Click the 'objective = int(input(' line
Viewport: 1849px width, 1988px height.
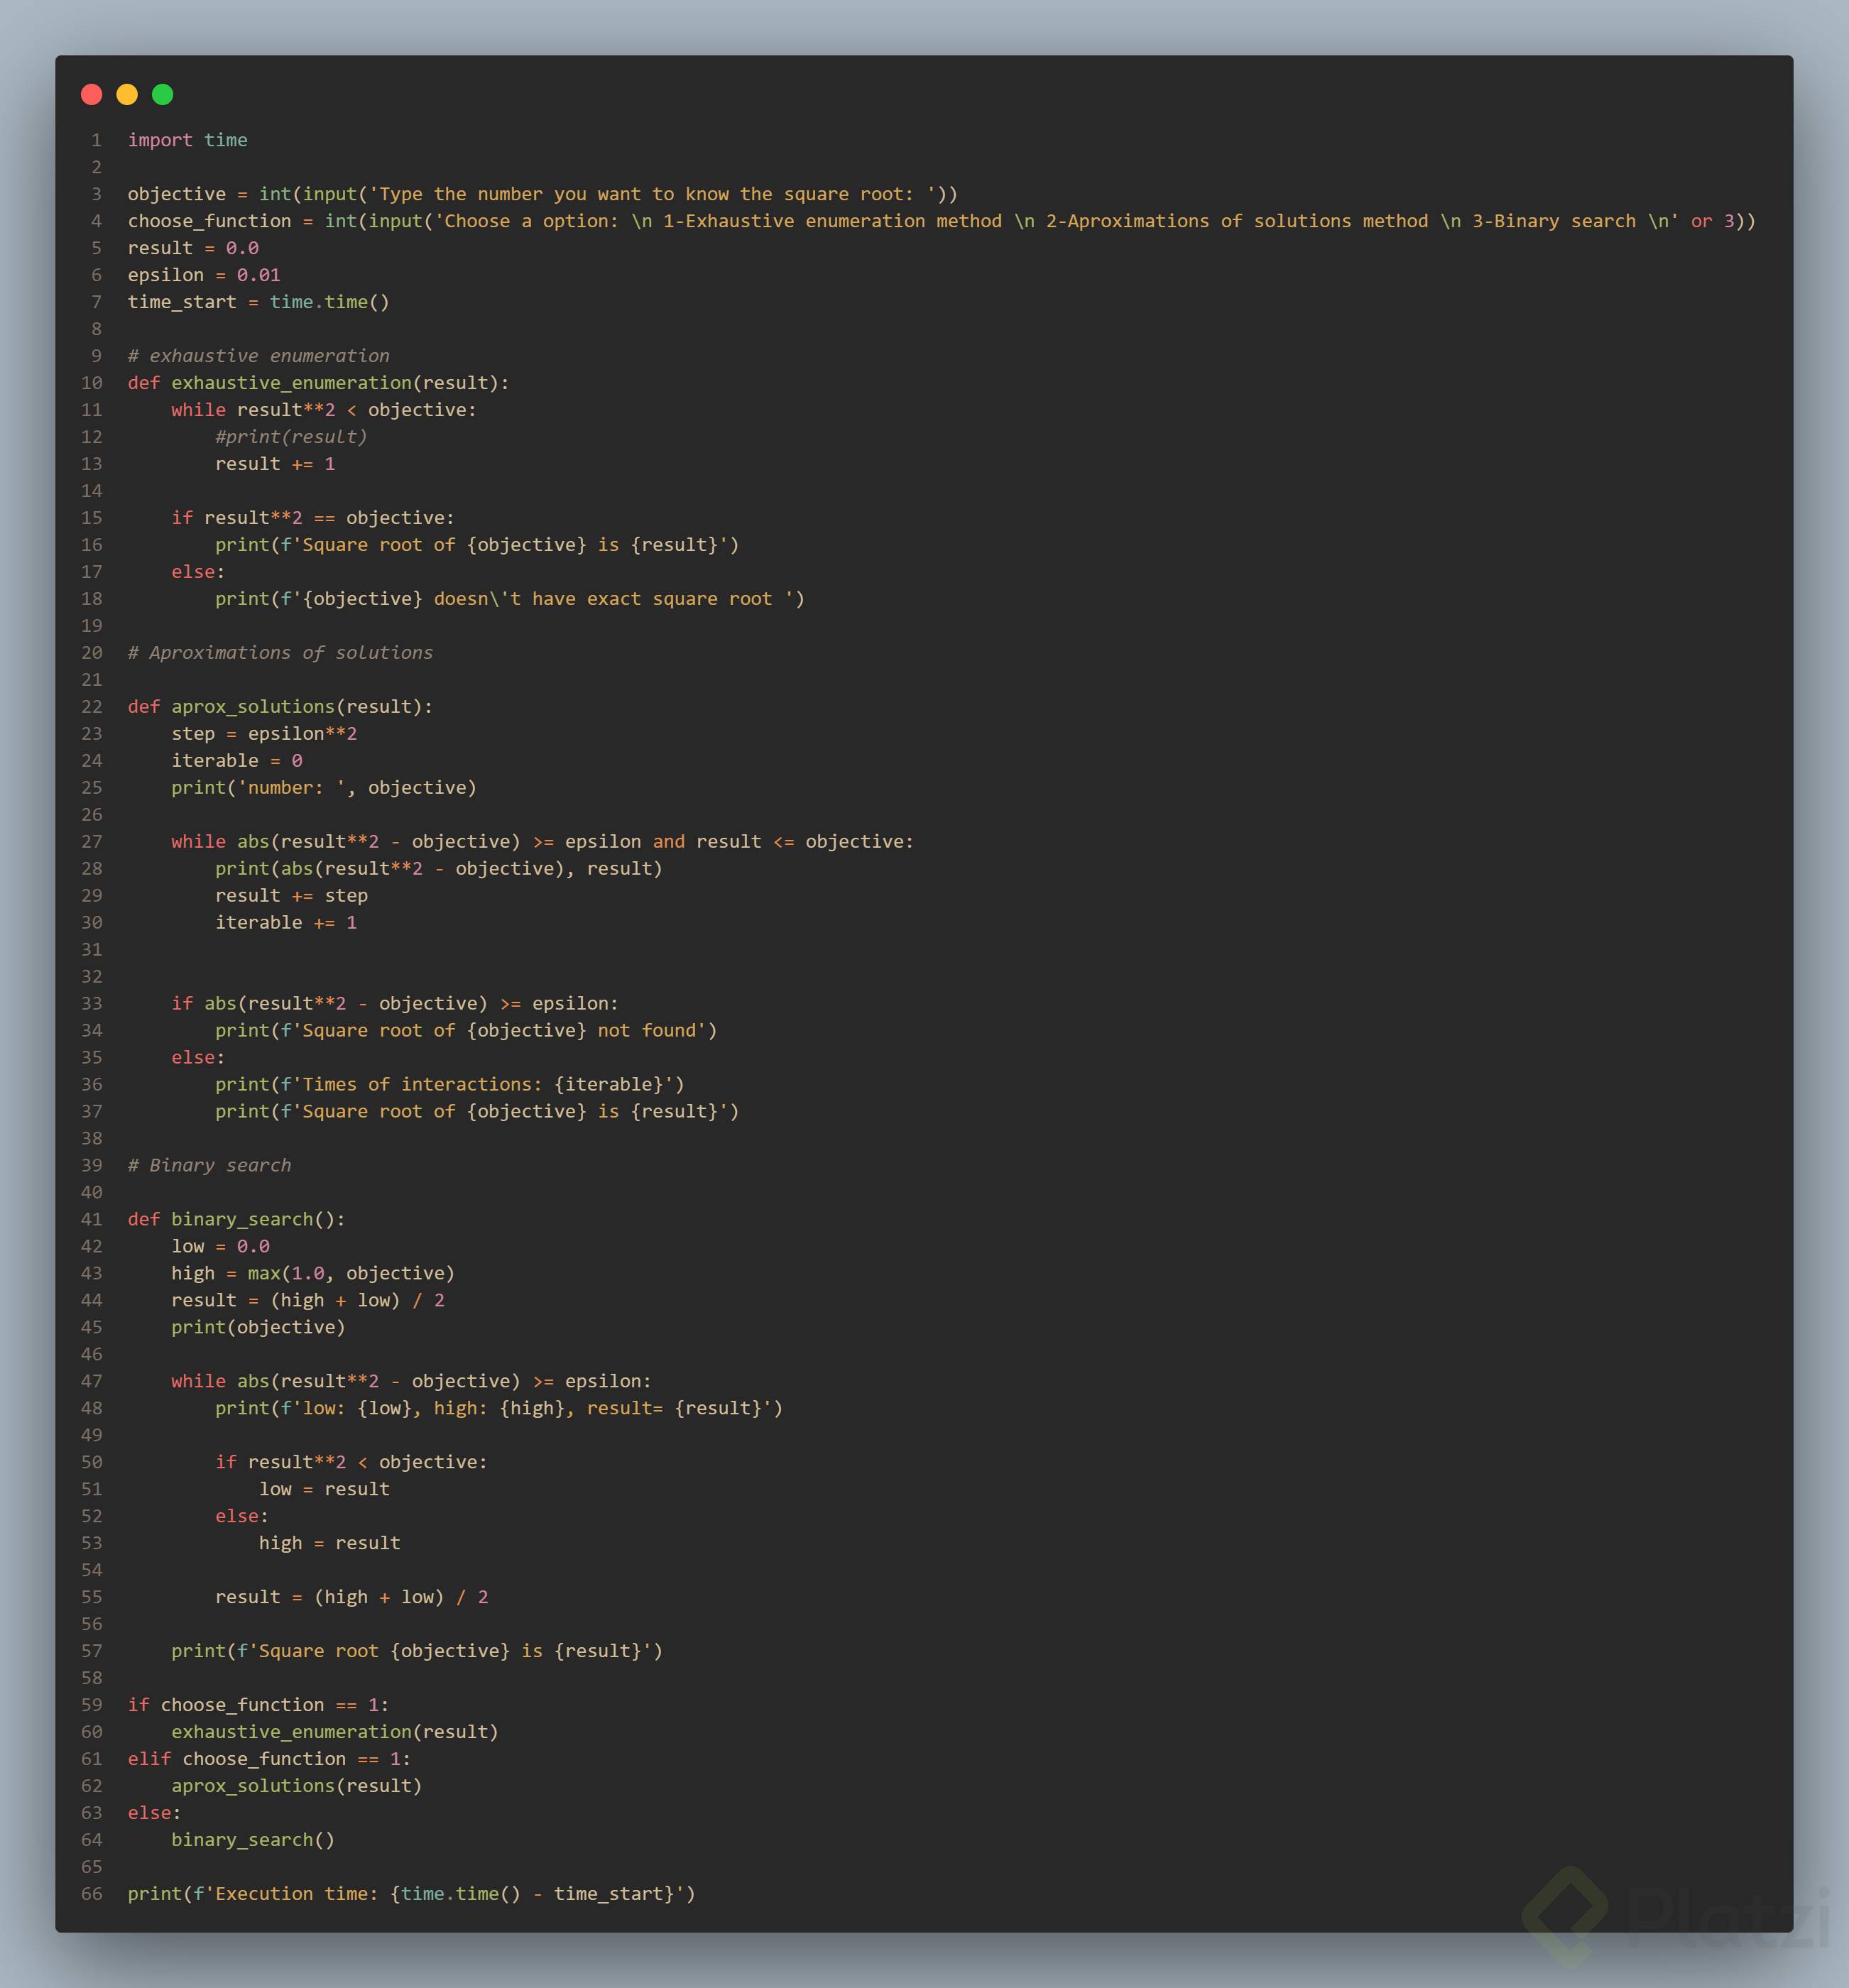[542, 194]
